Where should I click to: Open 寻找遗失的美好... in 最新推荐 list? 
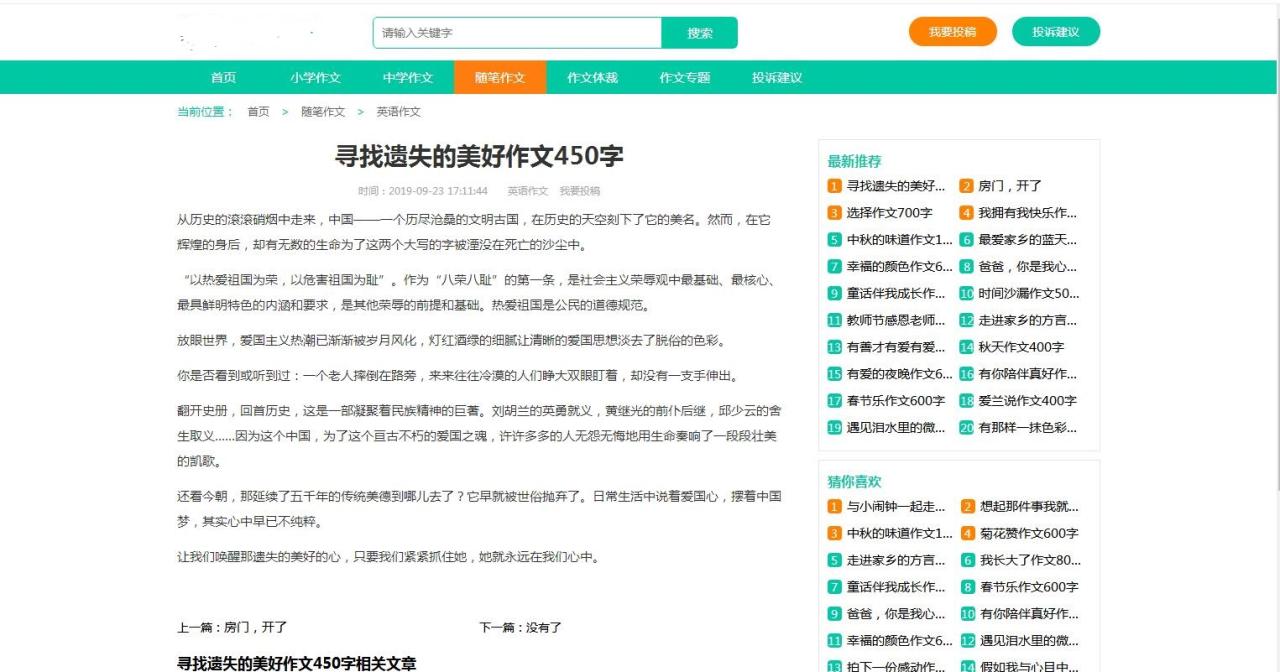click(895, 186)
